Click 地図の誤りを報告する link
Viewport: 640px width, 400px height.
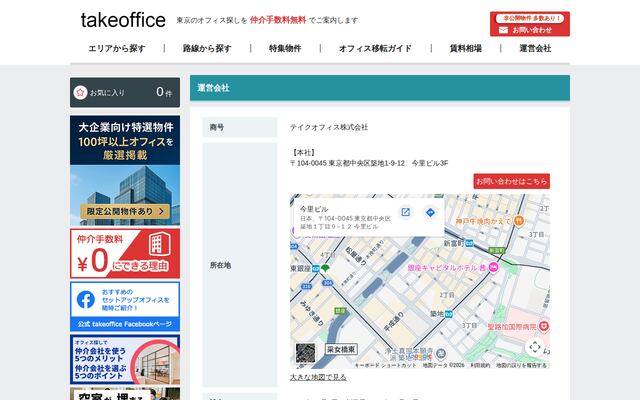tap(521, 365)
